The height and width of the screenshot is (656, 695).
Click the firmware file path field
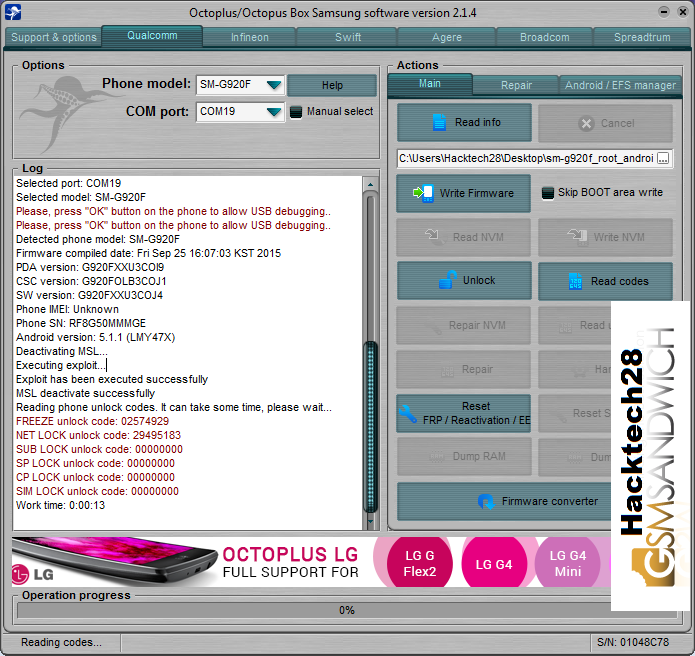[x=527, y=158]
